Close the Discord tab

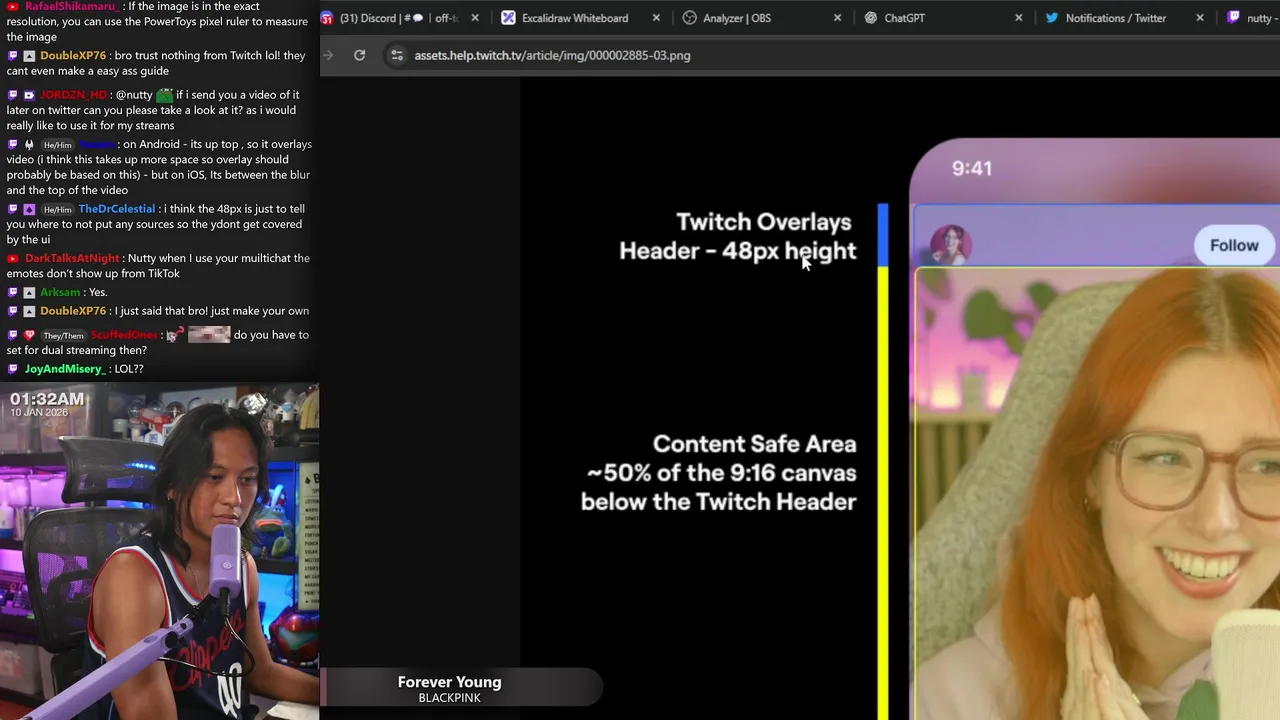(475, 18)
